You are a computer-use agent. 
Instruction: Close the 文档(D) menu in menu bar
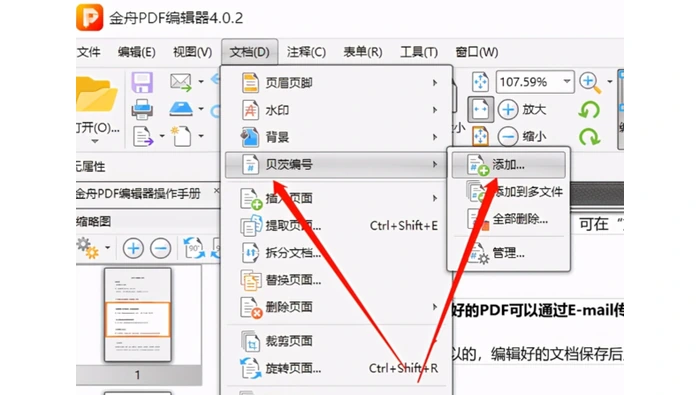(250, 52)
